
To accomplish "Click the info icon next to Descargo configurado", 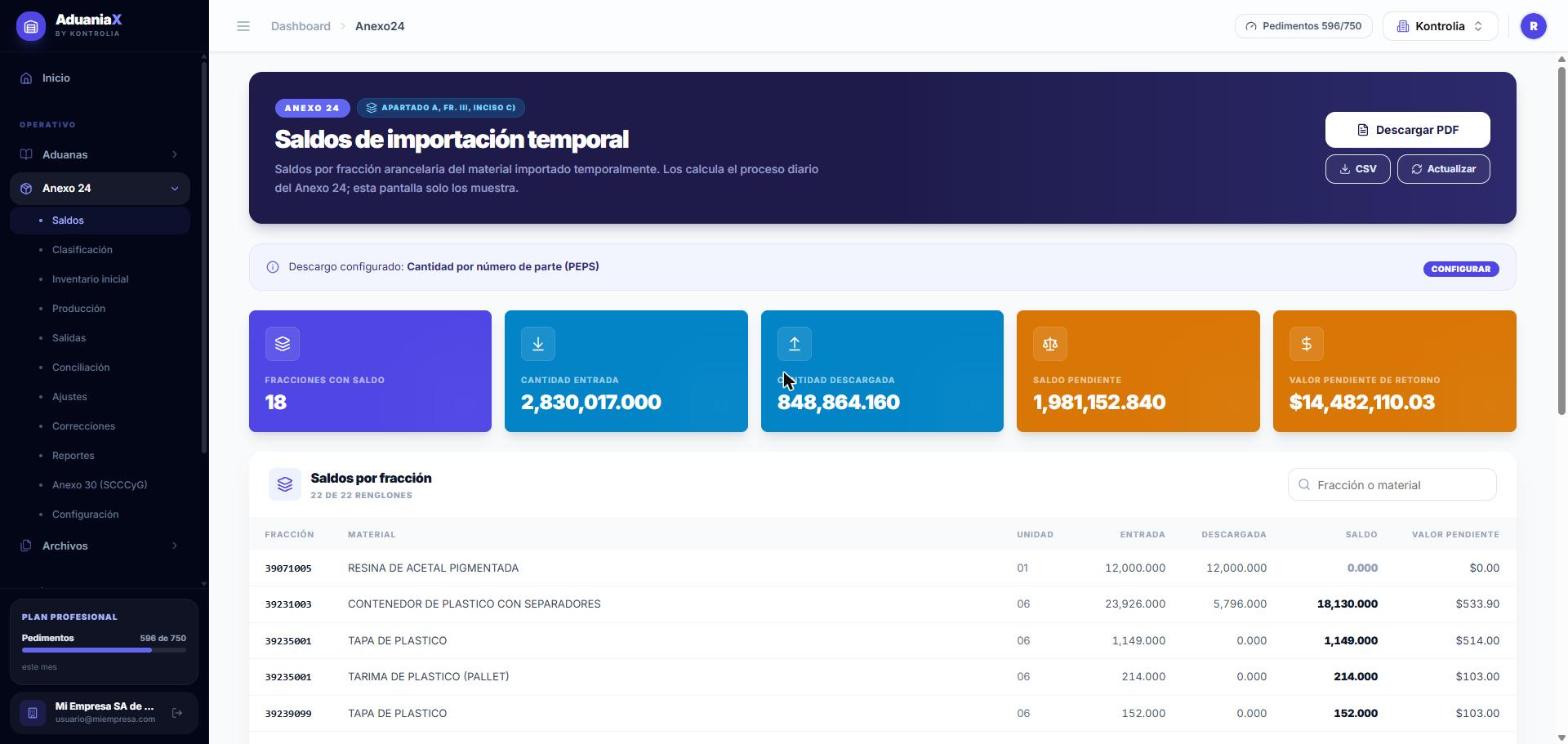I will pos(272,267).
